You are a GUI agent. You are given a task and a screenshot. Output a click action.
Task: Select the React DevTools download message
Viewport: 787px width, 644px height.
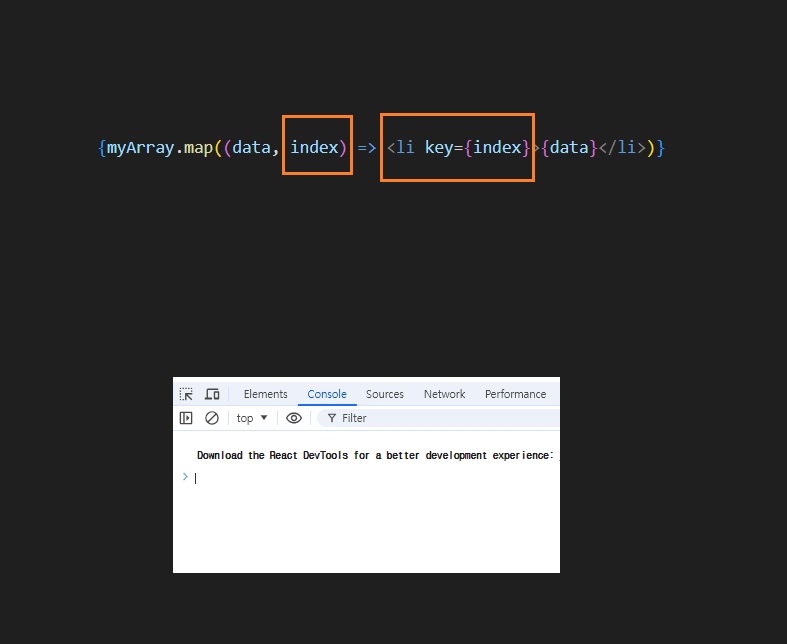[x=375, y=455]
